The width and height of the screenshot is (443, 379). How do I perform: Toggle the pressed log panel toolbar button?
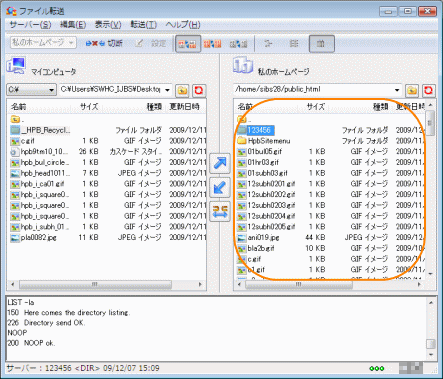[x=322, y=44]
